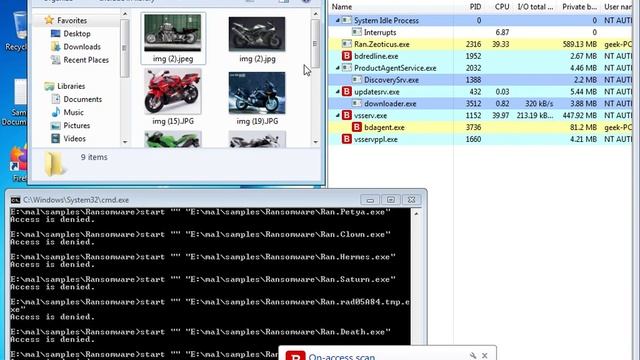The width and height of the screenshot is (640, 360).
Task: Collapse vsserv.exe tree node
Action: [338, 115]
